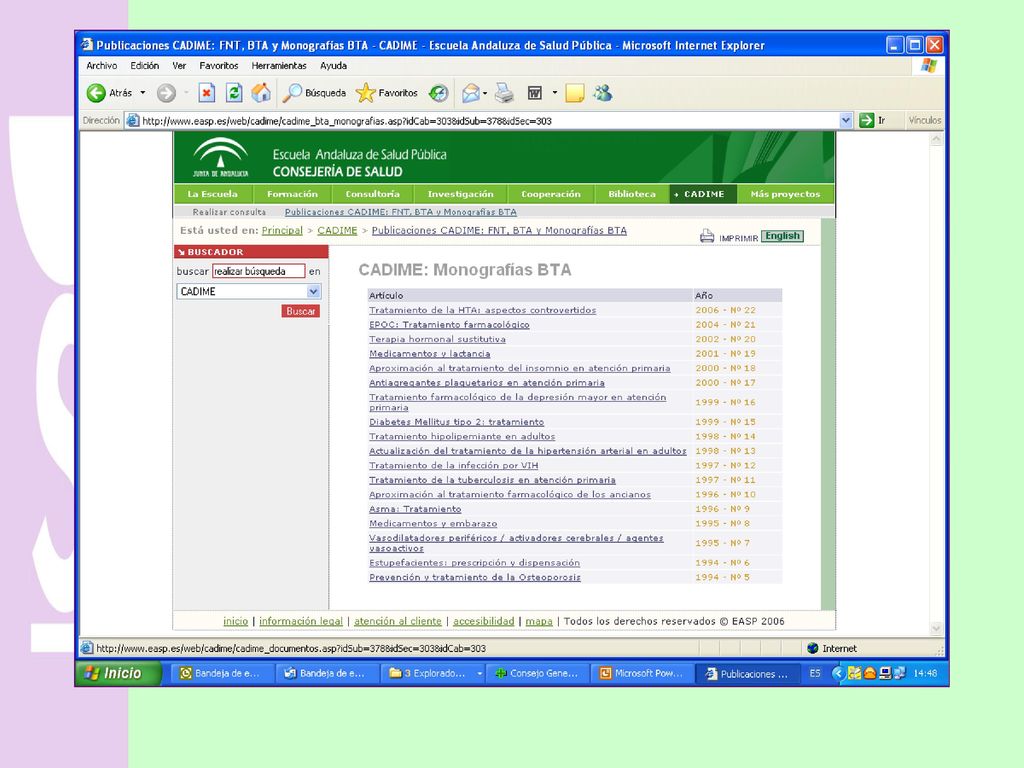Open the Biblioteca navigation tab
This screenshot has height=768, width=1024.
pos(632,194)
